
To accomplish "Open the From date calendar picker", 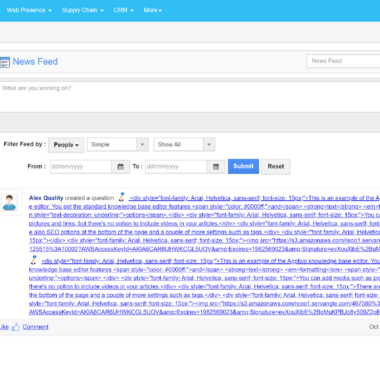I will (x=120, y=167).
